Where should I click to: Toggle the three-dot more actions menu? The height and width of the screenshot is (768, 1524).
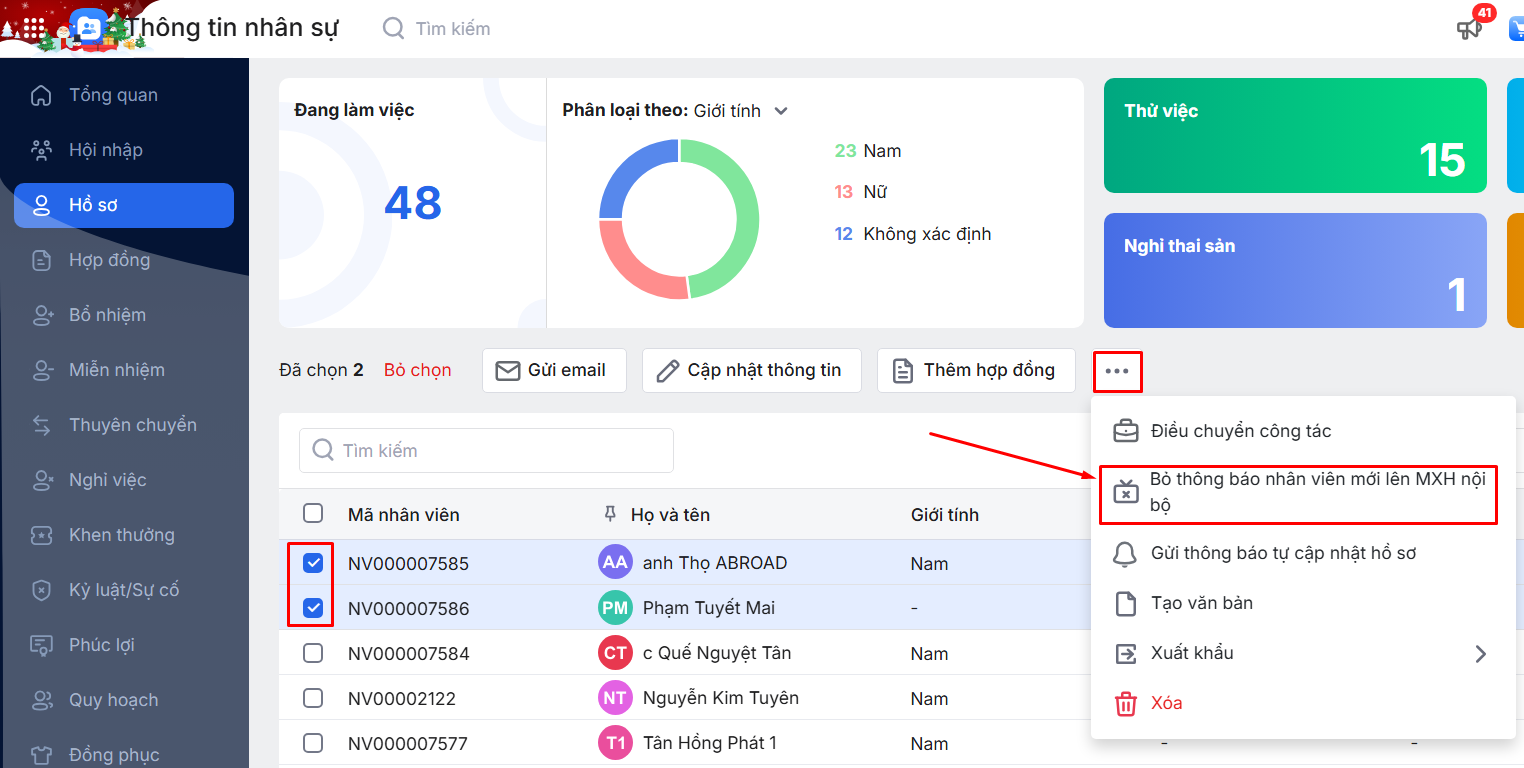coord(1117,371)
